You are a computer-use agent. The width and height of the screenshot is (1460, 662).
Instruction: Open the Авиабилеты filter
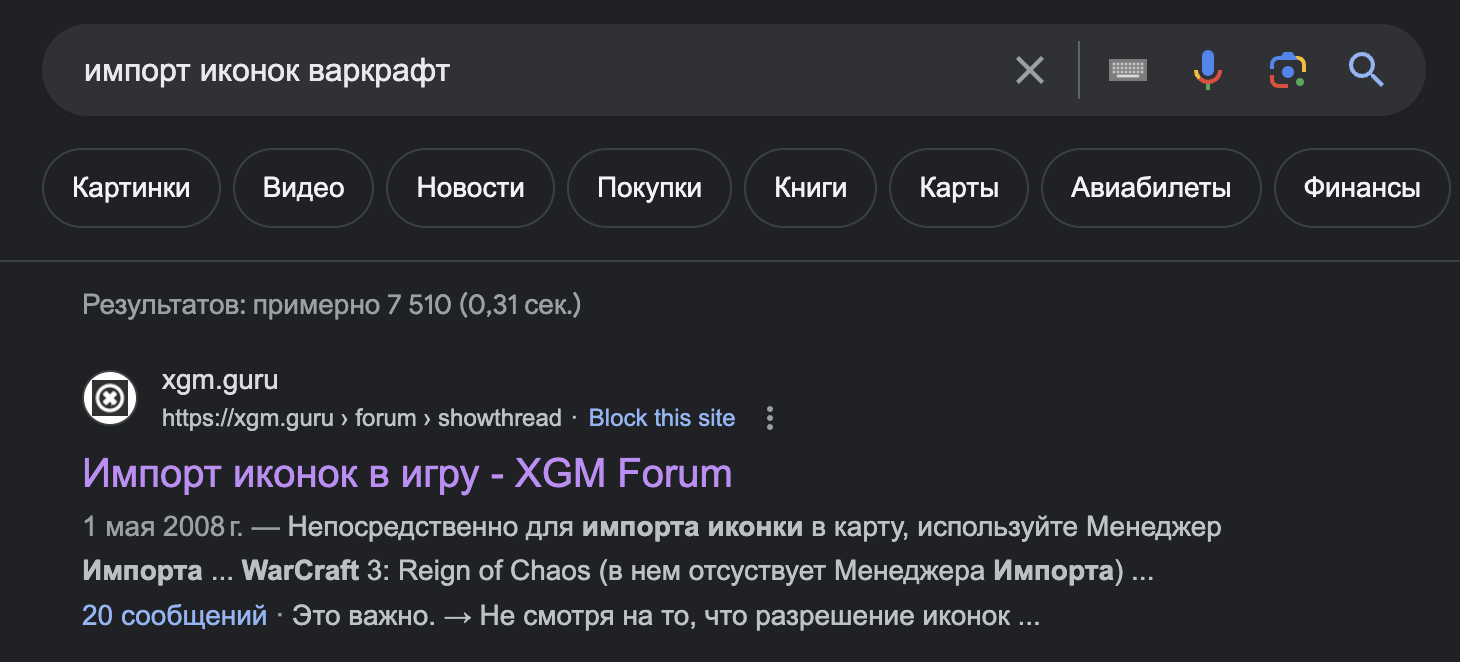pyautogui.click(x=1150, y=188)
